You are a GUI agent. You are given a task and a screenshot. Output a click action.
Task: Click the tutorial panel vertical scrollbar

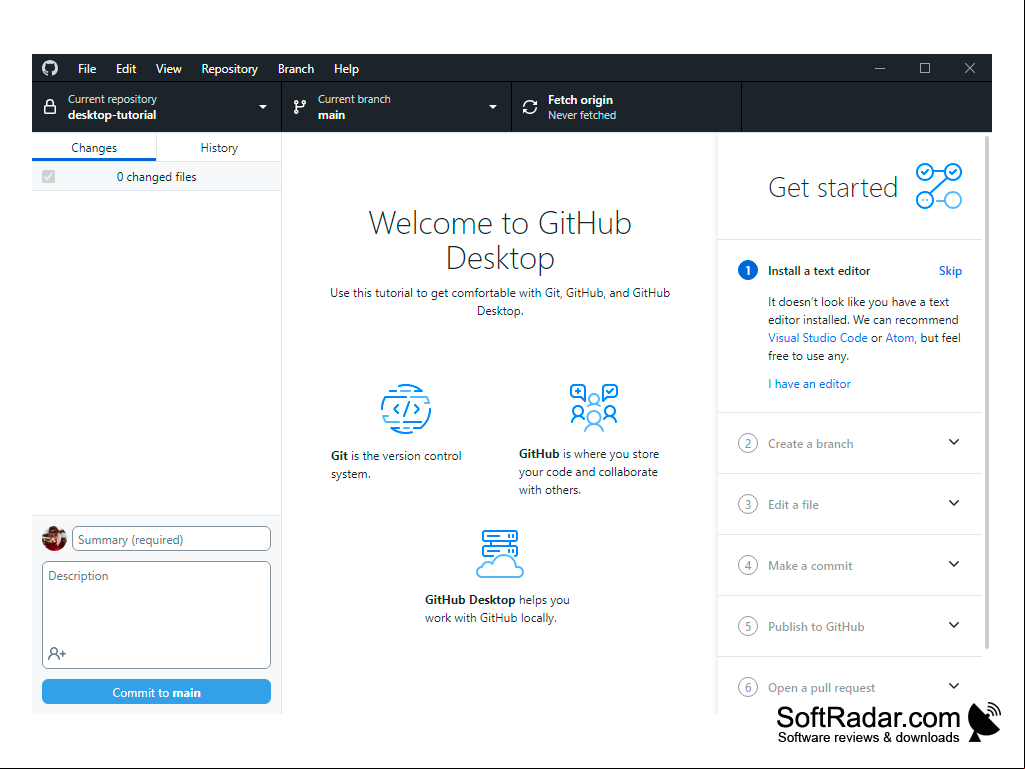click(987, 392)
